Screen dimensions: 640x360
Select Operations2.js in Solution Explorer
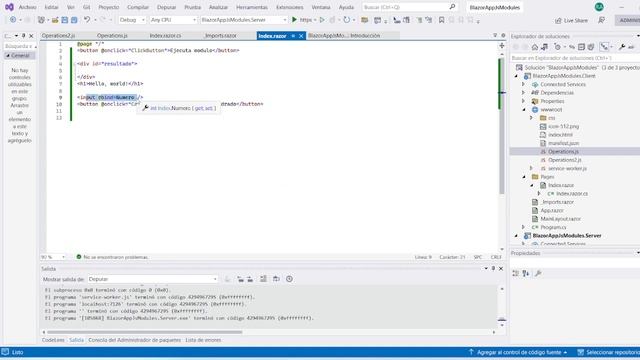coord(564,160)
